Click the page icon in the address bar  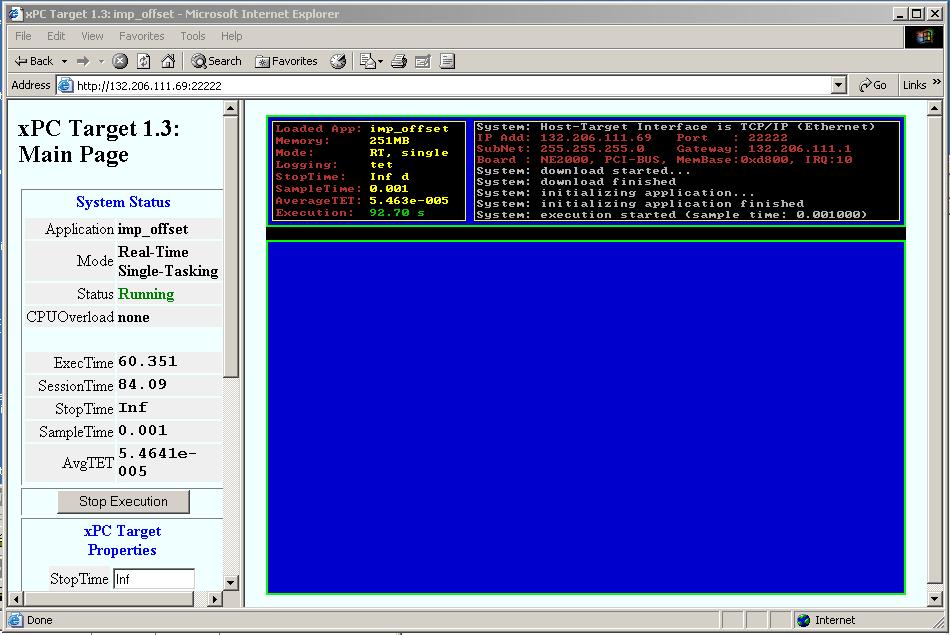coord(65,85)
